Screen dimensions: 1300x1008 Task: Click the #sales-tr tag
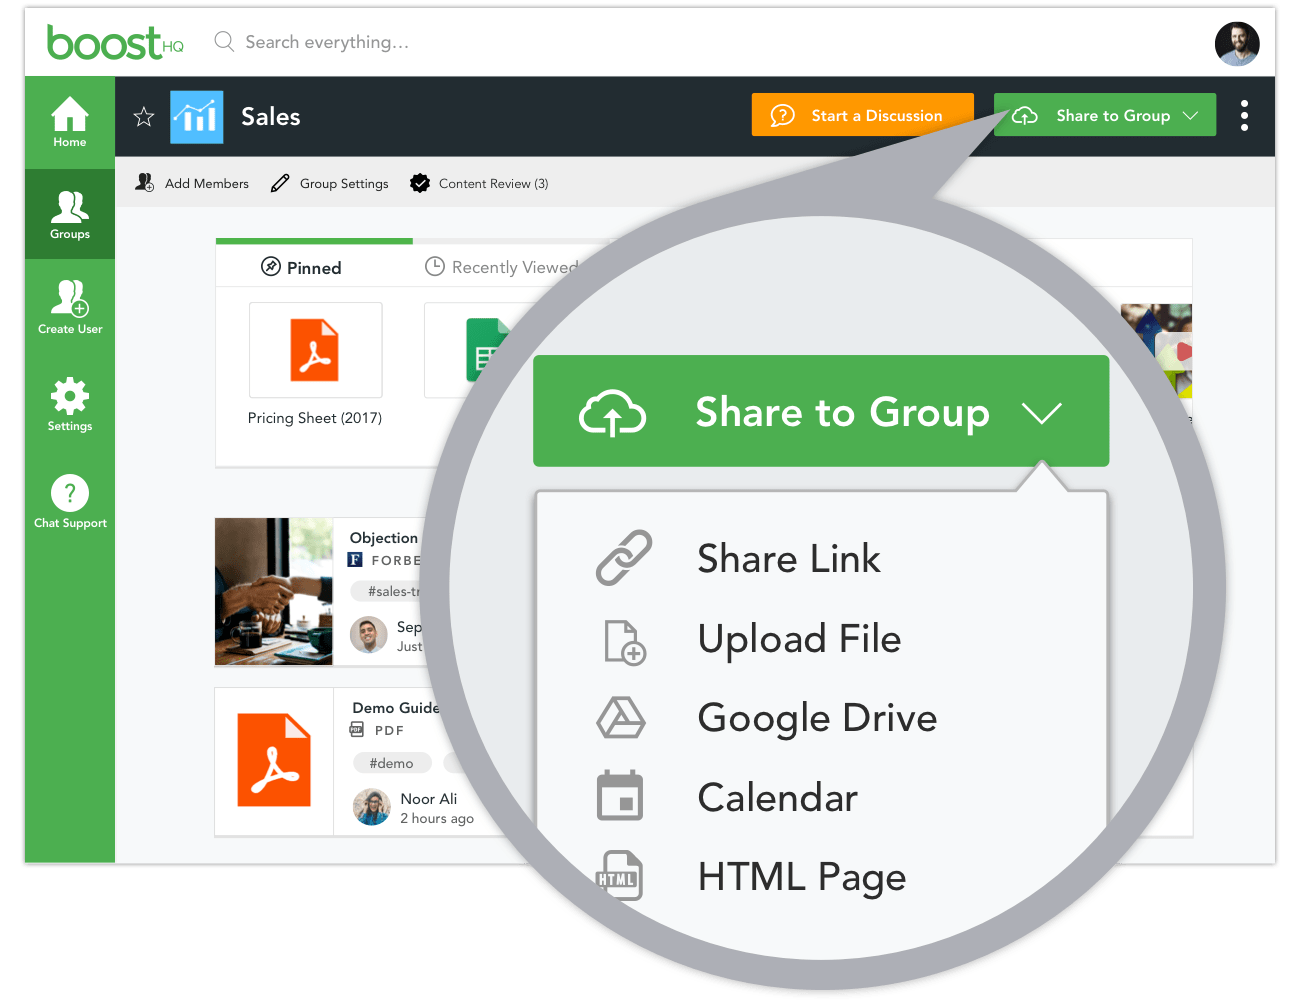(x=390, y=591)
